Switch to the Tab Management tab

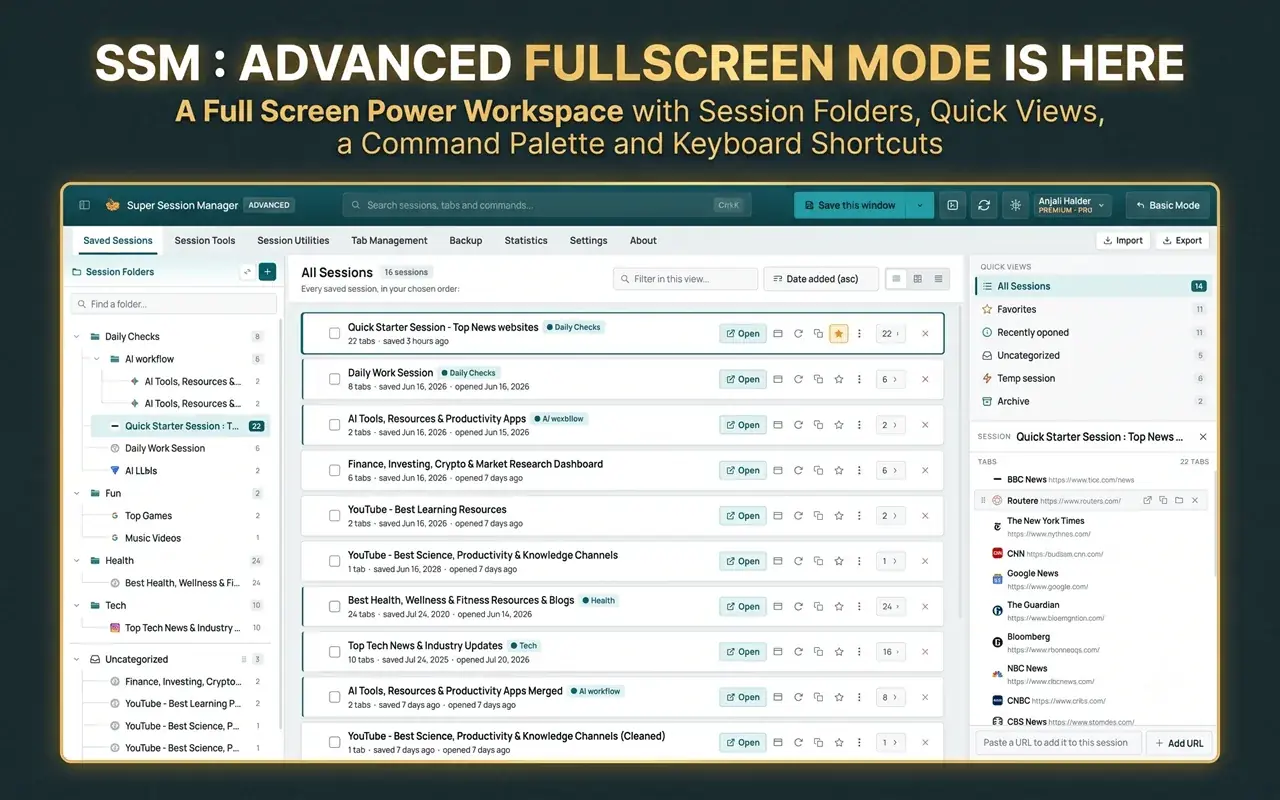(x=389, y=240)
